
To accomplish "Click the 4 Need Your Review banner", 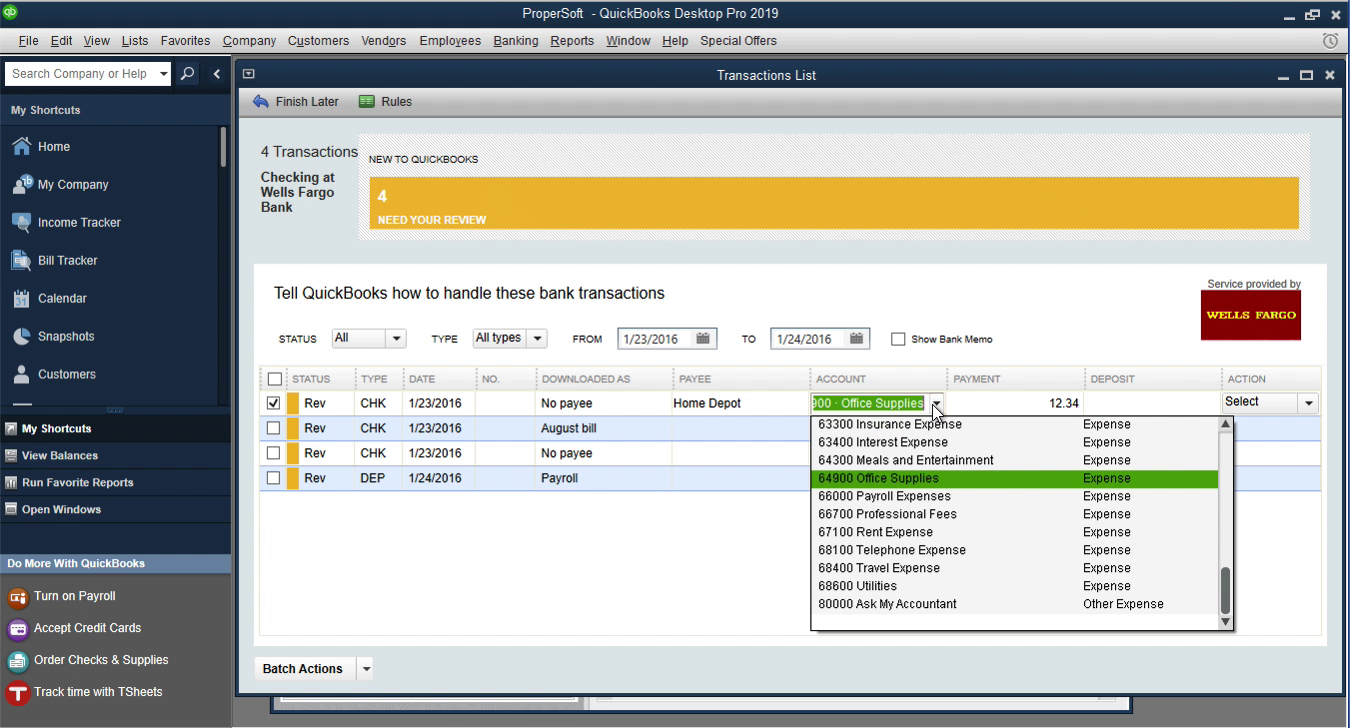I will pos(834,204).
